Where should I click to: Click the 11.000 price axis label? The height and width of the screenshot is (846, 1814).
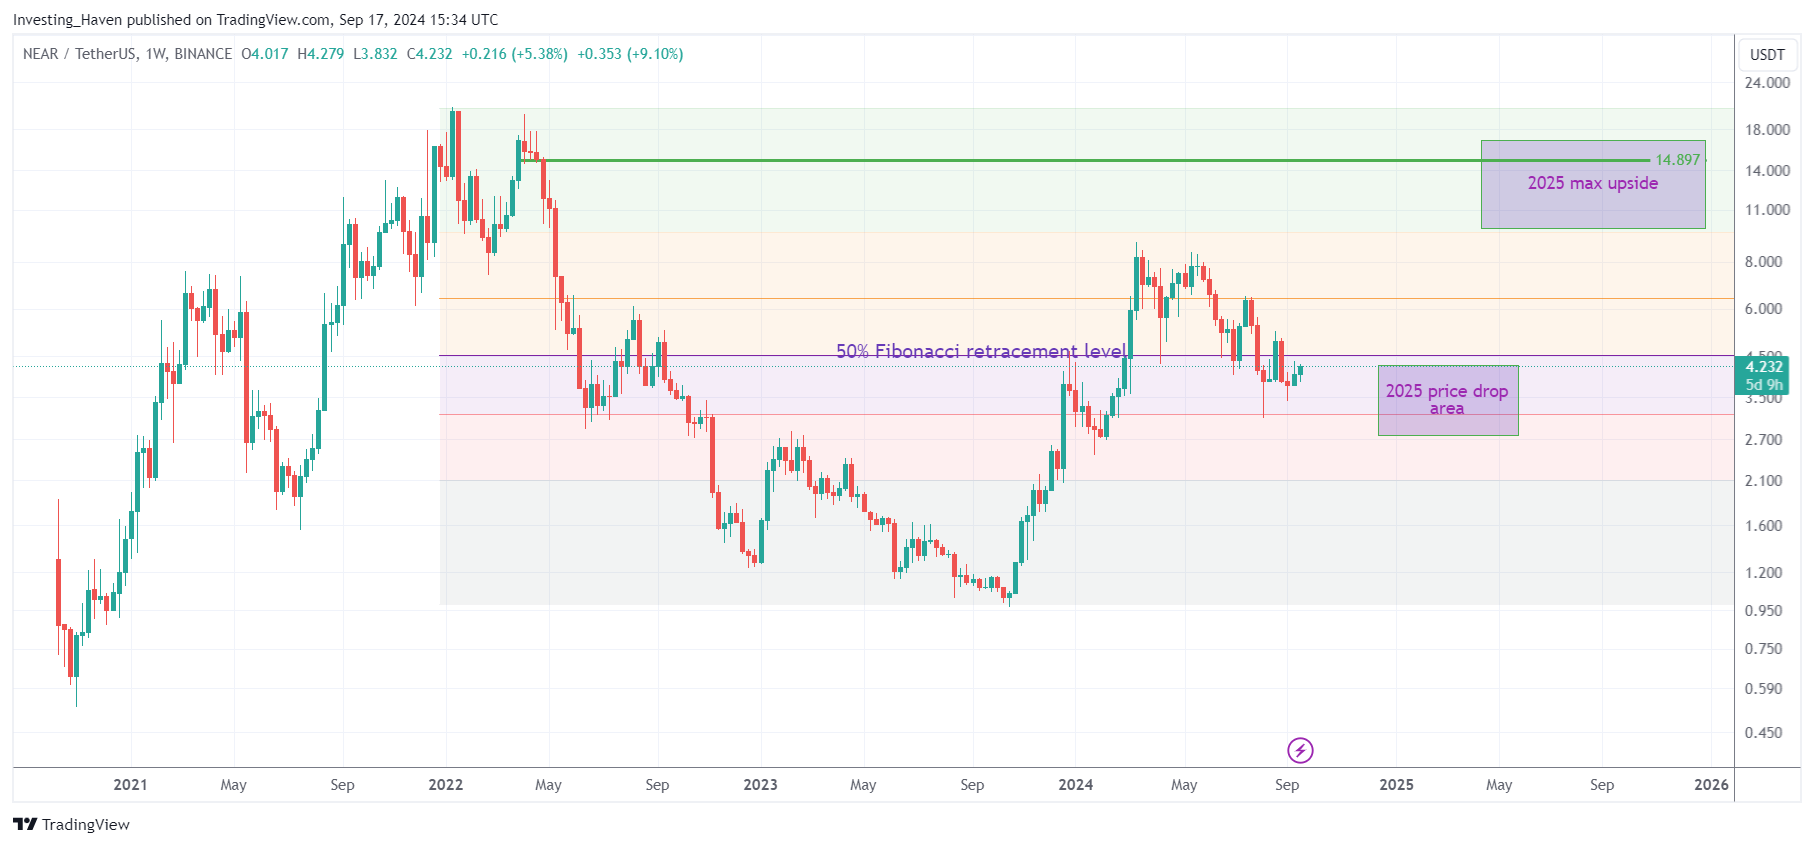pyautogui.click(x=1767, y=210)
